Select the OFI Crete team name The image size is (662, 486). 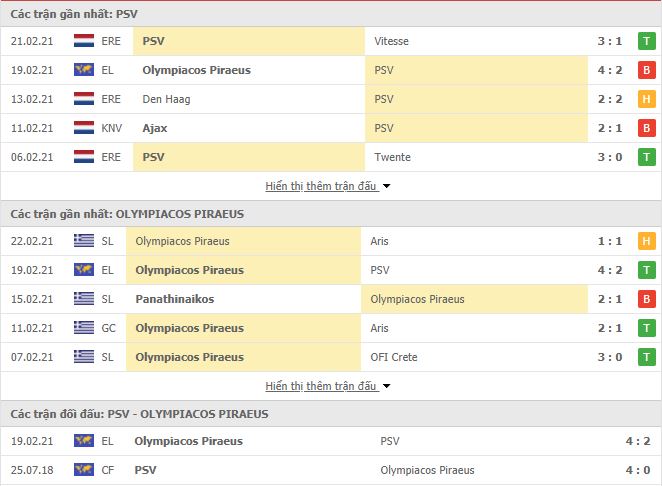(x=393, y=357)
